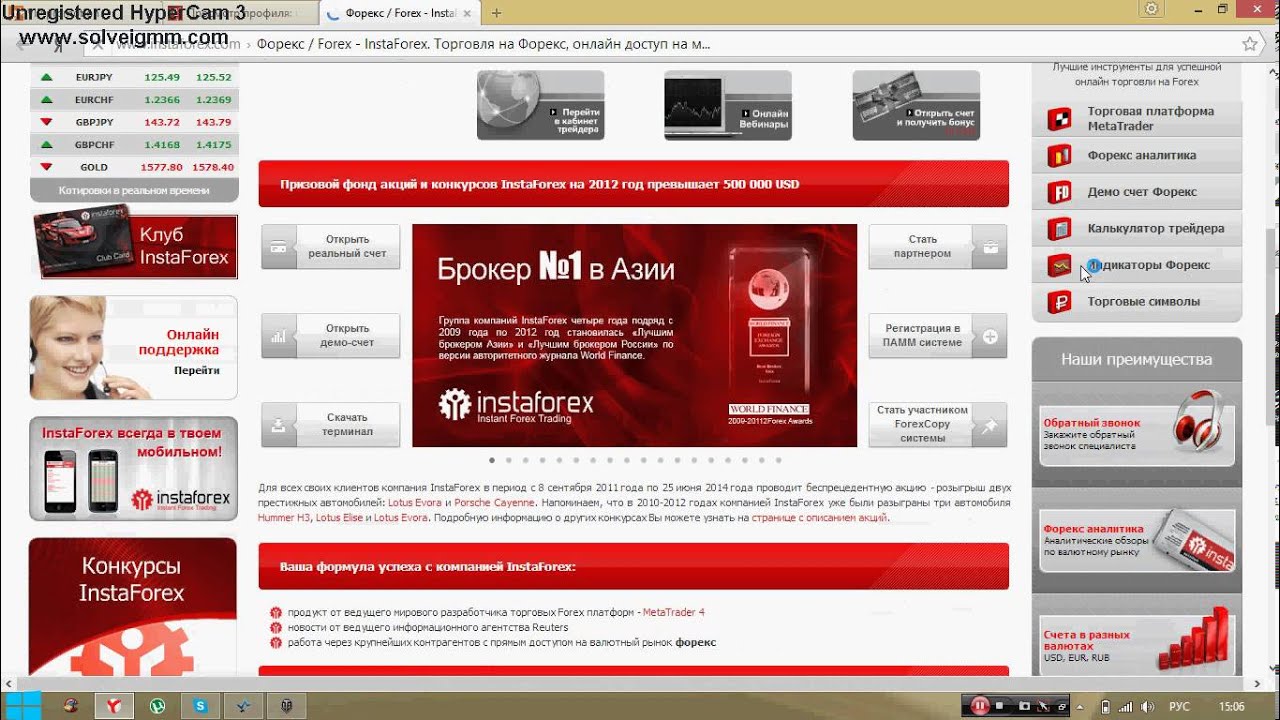Click Котировки в реальном времени bar
Image resolution: width=1280 pixels, height=720 pixels.
pyautogui.click(x=134, y=190)
